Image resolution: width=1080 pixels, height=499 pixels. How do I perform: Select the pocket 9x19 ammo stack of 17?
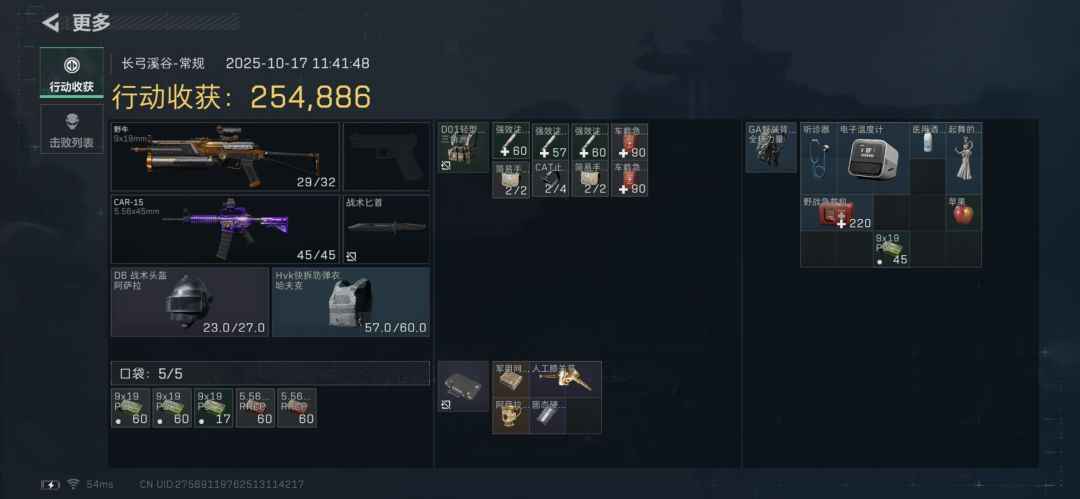click(214, 408)
